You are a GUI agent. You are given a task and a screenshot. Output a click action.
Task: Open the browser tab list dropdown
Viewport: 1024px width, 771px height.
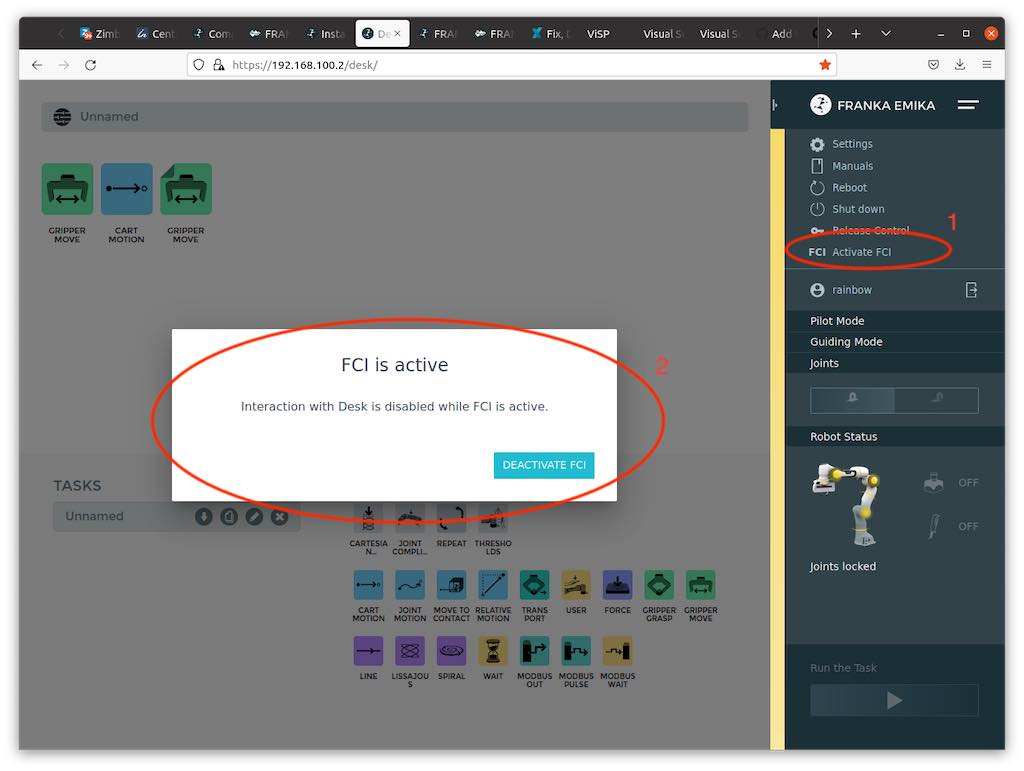[x=886, y=34]
